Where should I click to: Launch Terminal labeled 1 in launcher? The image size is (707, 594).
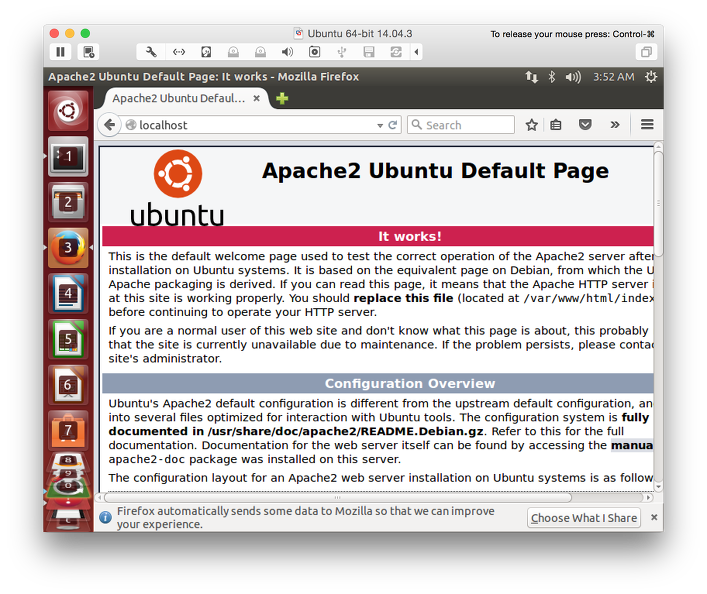click(x=68, y=157)
